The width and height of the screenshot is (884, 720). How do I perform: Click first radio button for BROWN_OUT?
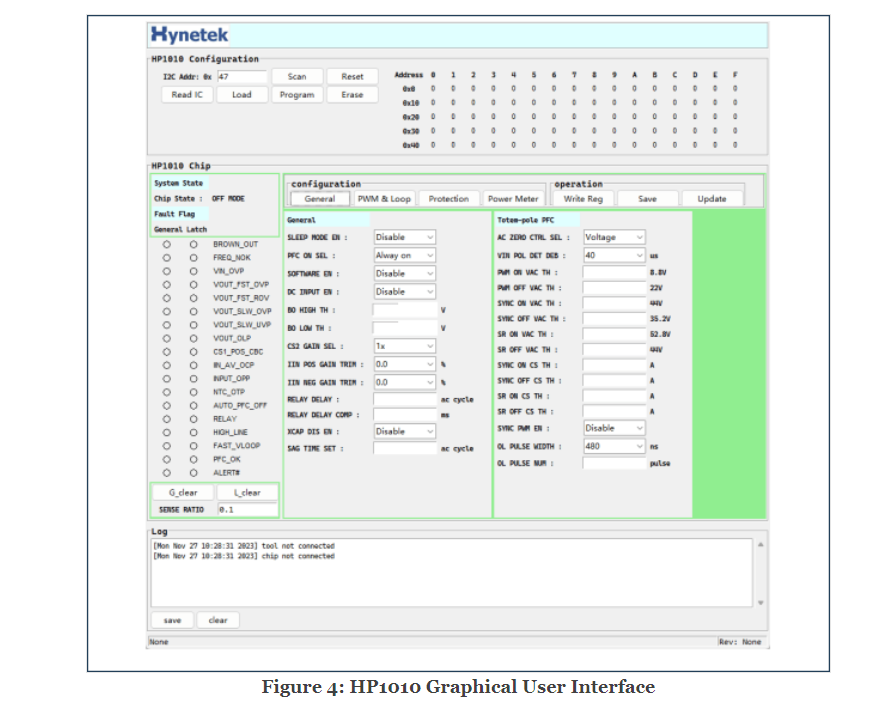coord(166,244)
